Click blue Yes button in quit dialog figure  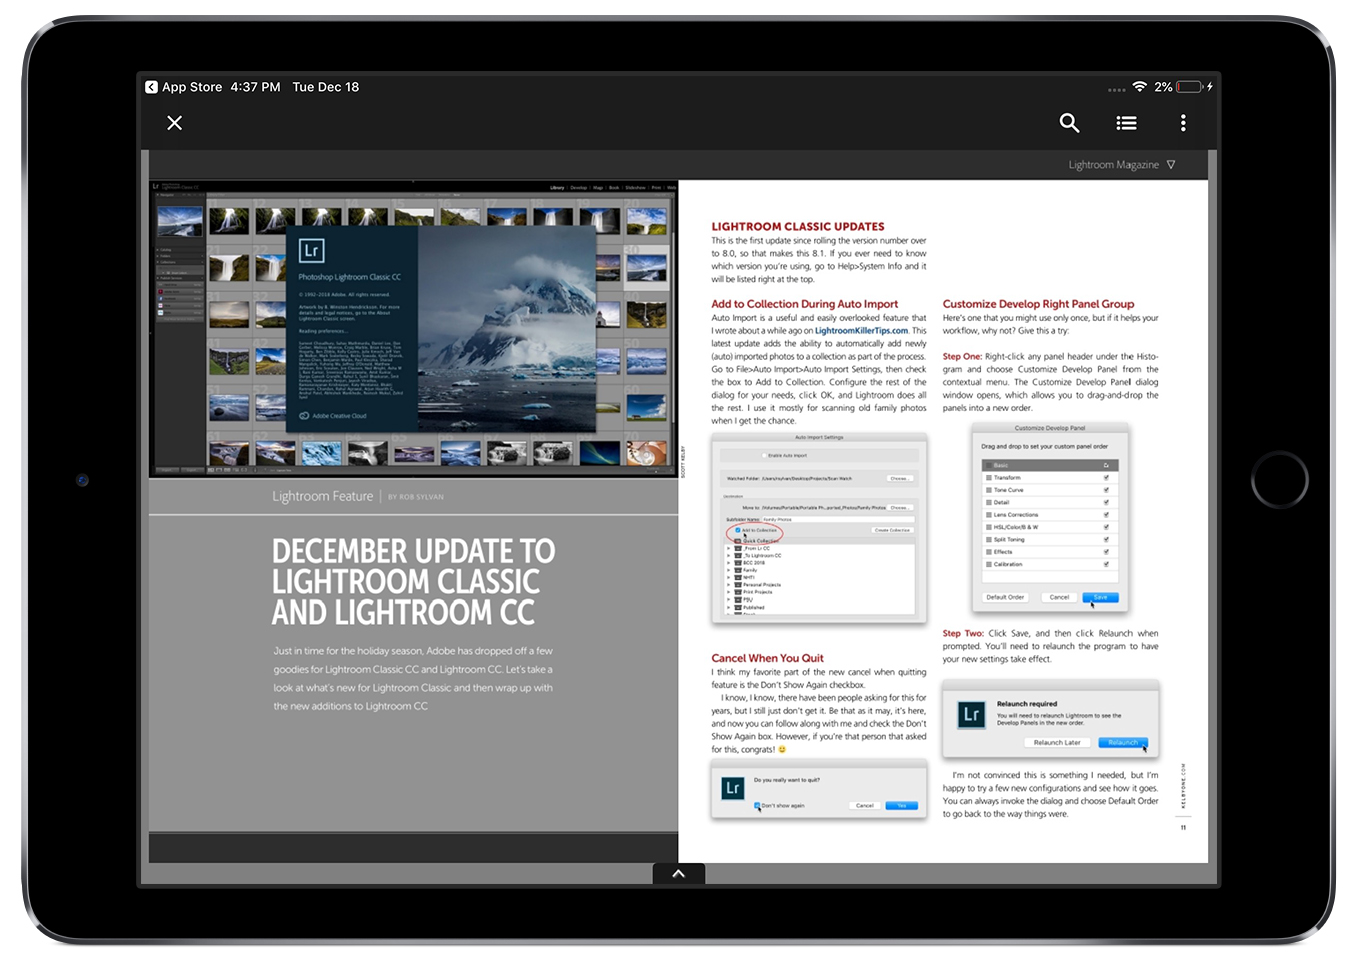(902, 805)
